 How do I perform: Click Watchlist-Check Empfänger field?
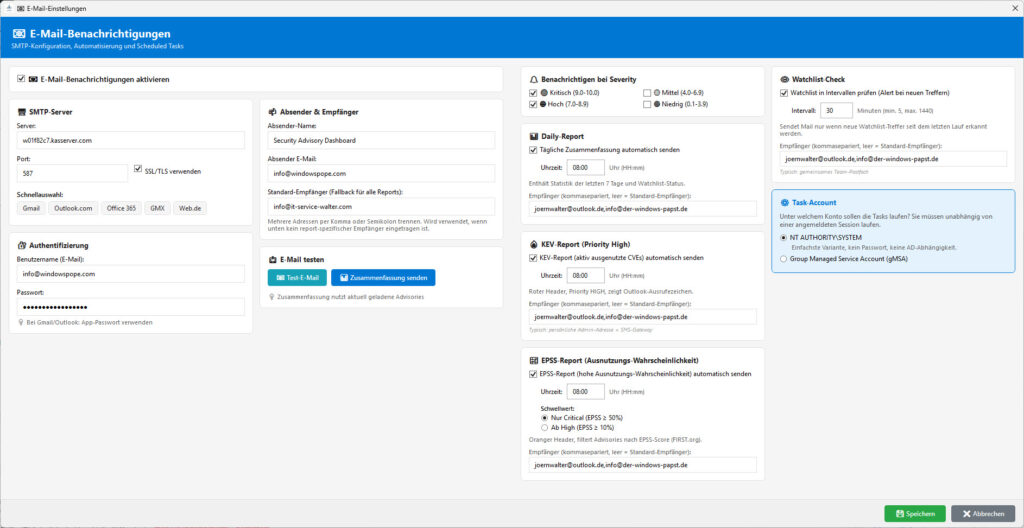(893, 158)
